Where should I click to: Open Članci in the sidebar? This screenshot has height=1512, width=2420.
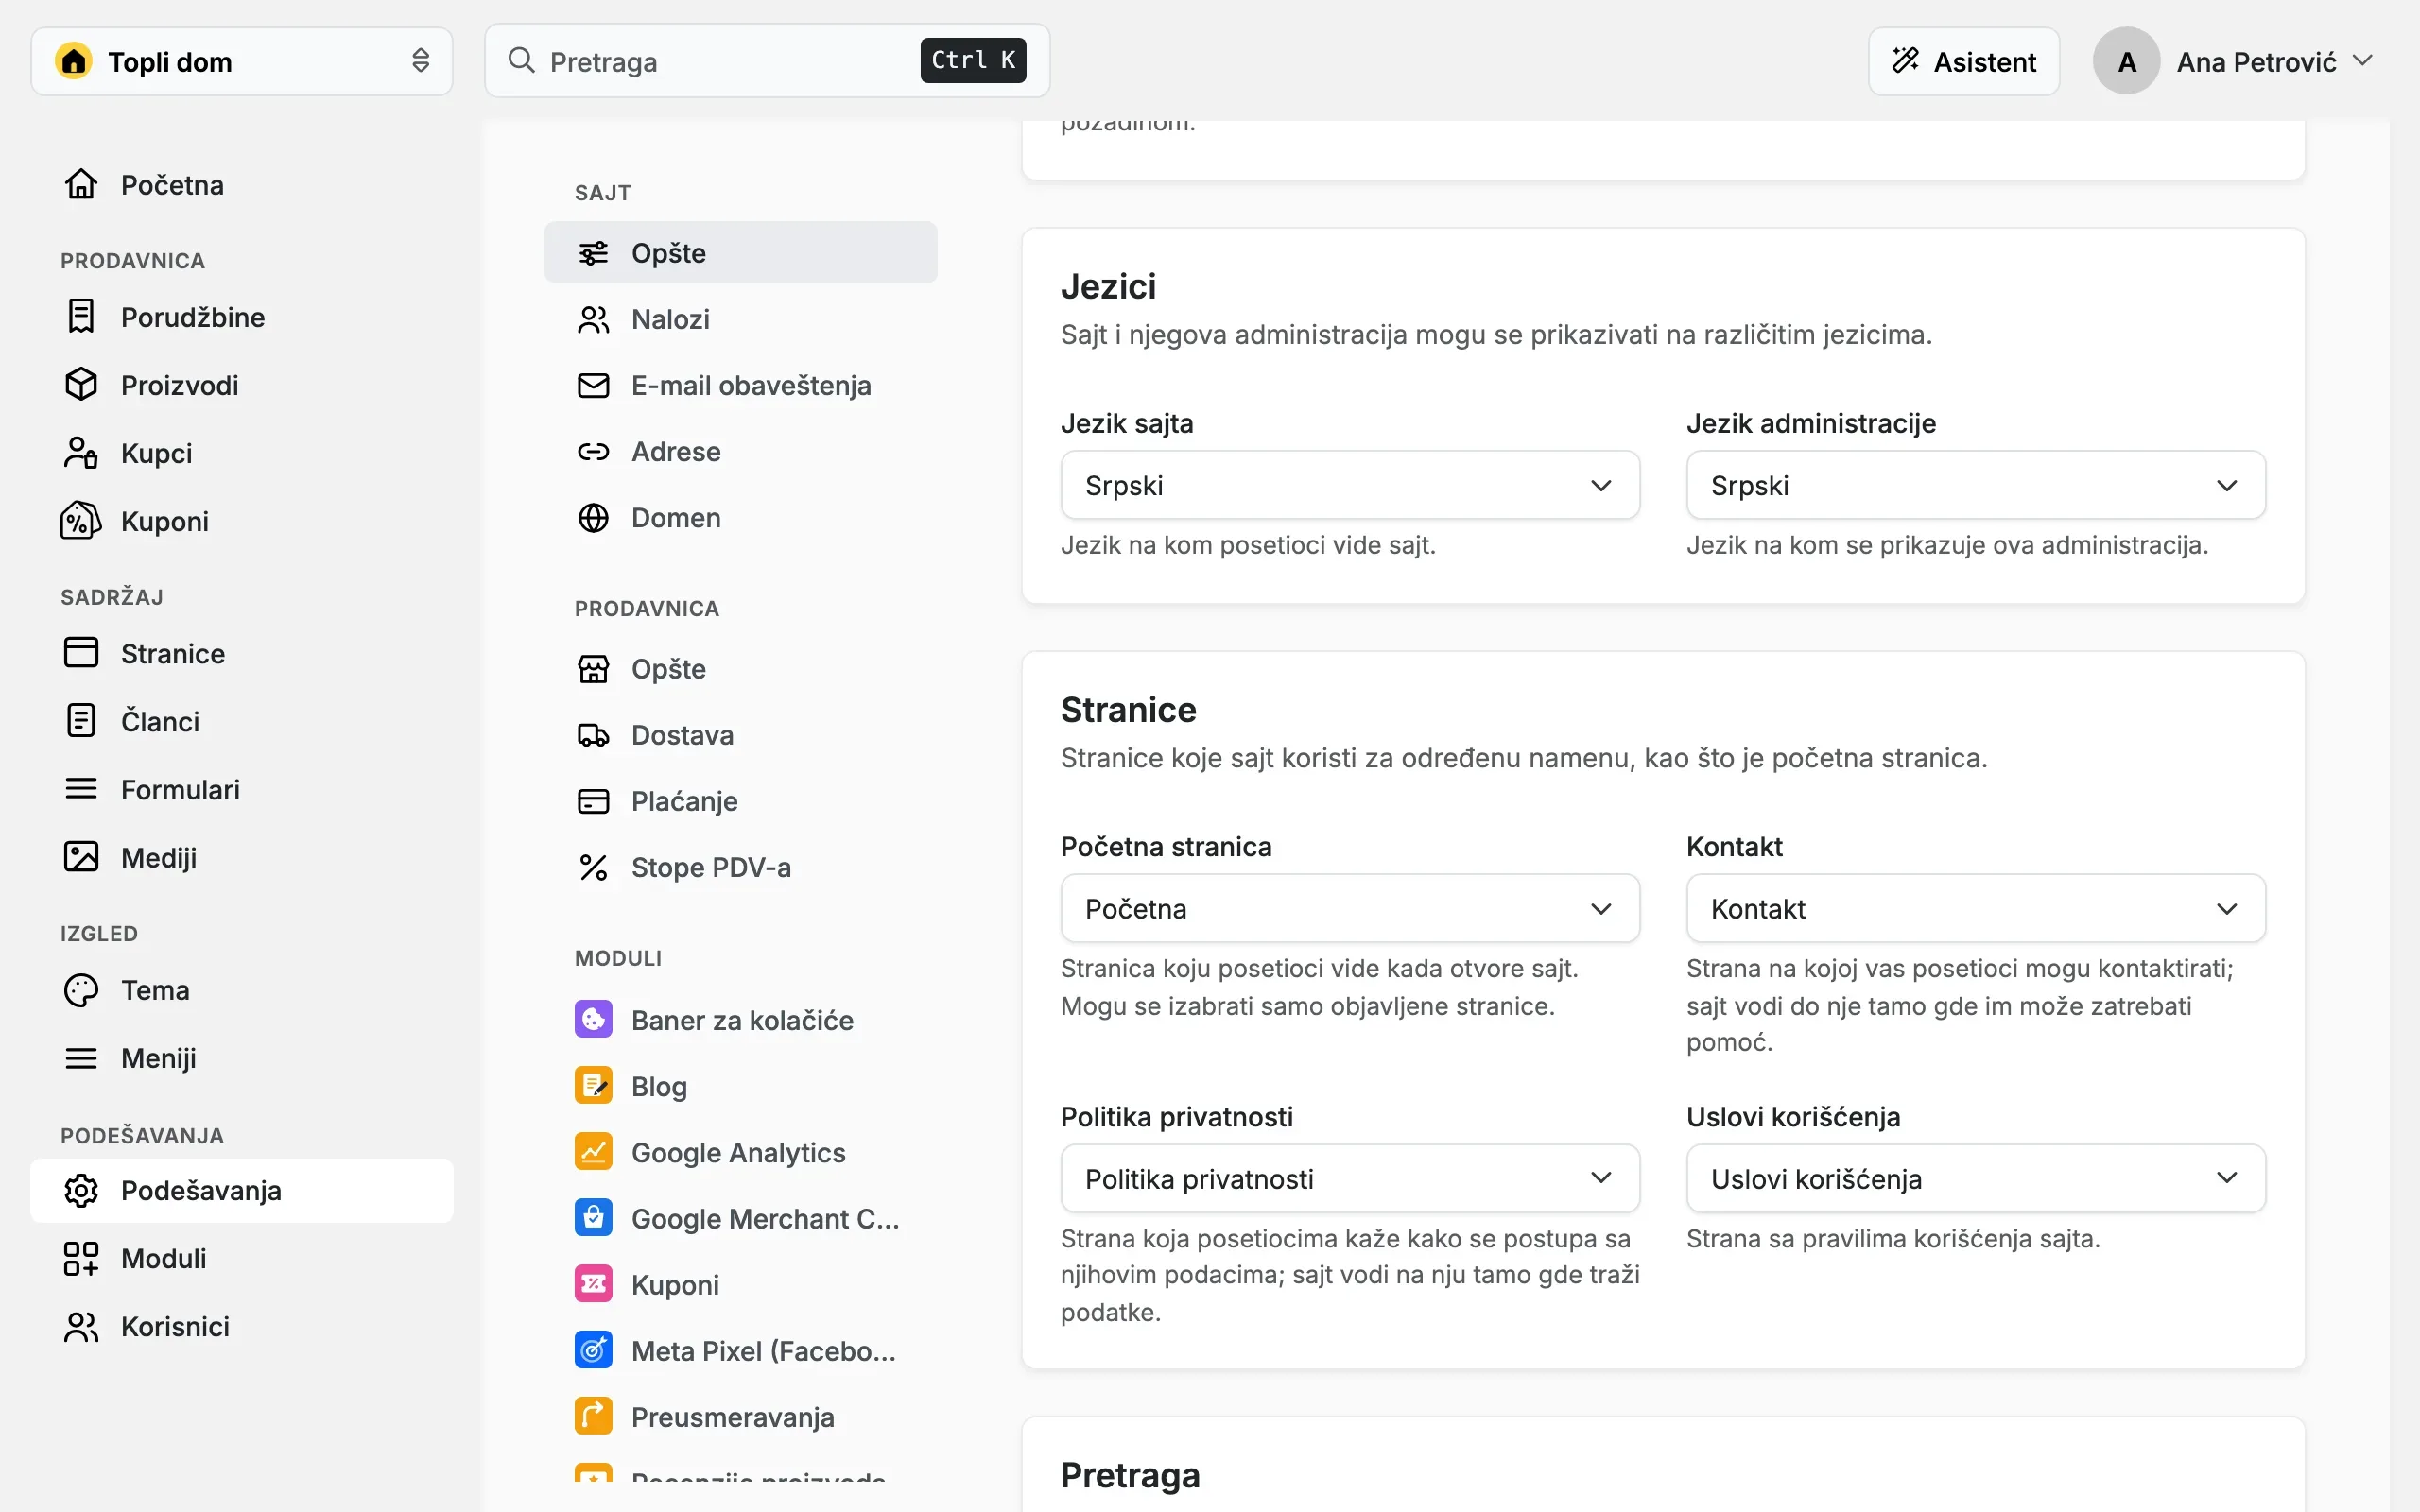coord(242,721)
